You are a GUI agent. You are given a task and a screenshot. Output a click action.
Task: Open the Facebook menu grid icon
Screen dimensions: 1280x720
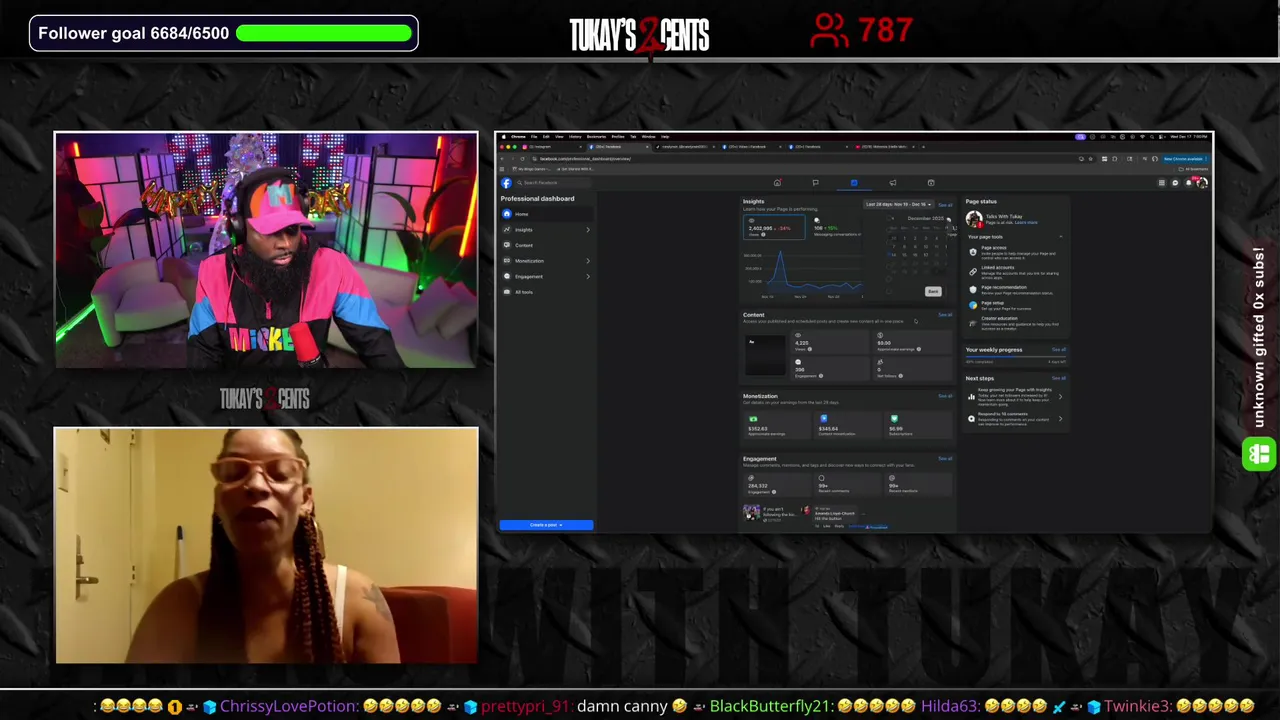(1162, 183)
